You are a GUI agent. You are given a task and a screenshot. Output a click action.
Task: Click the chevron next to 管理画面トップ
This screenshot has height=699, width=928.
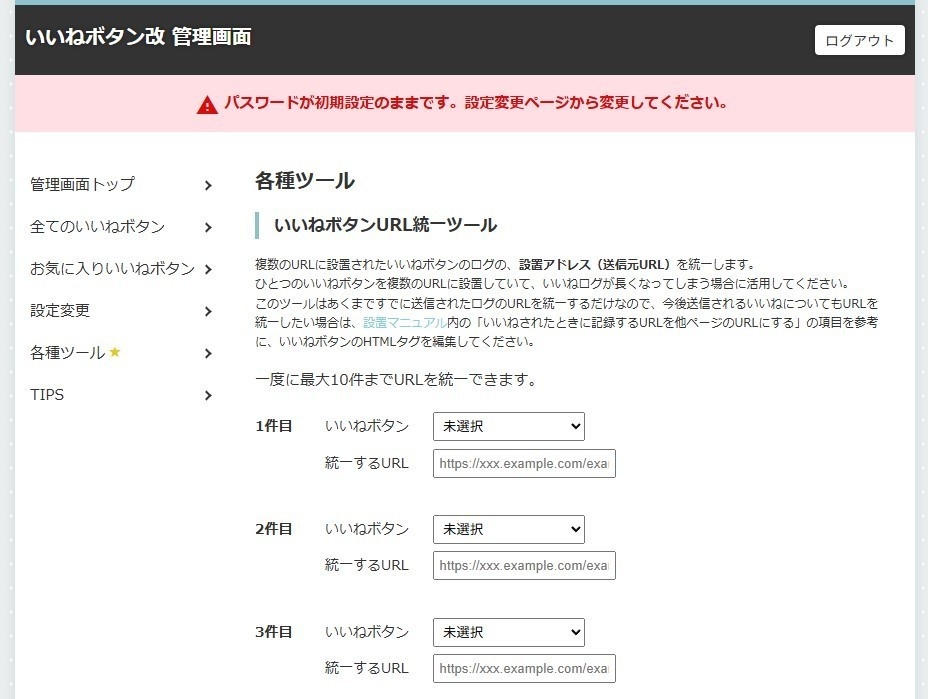click(208, 185)
